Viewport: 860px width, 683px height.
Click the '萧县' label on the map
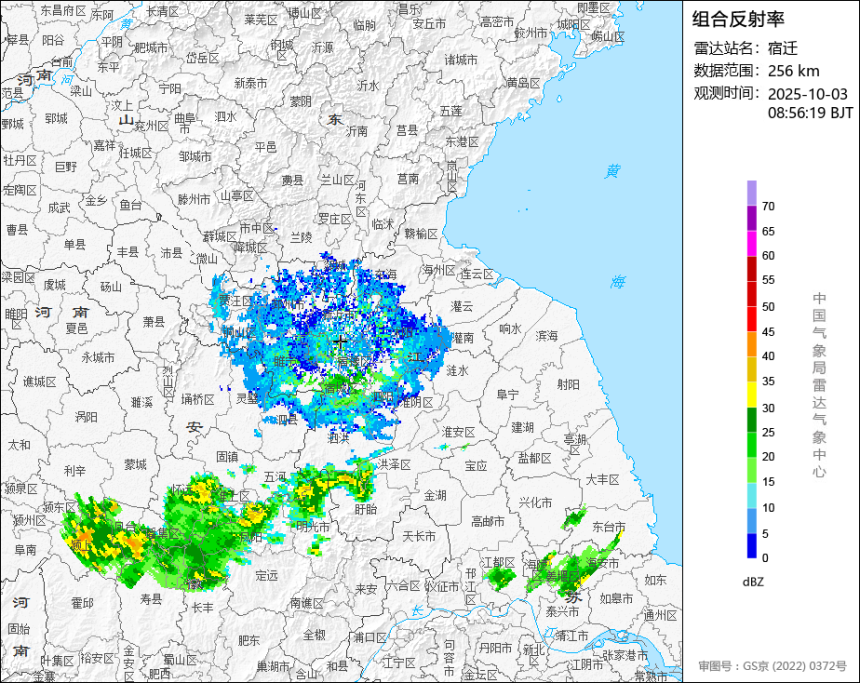(154, 321)
